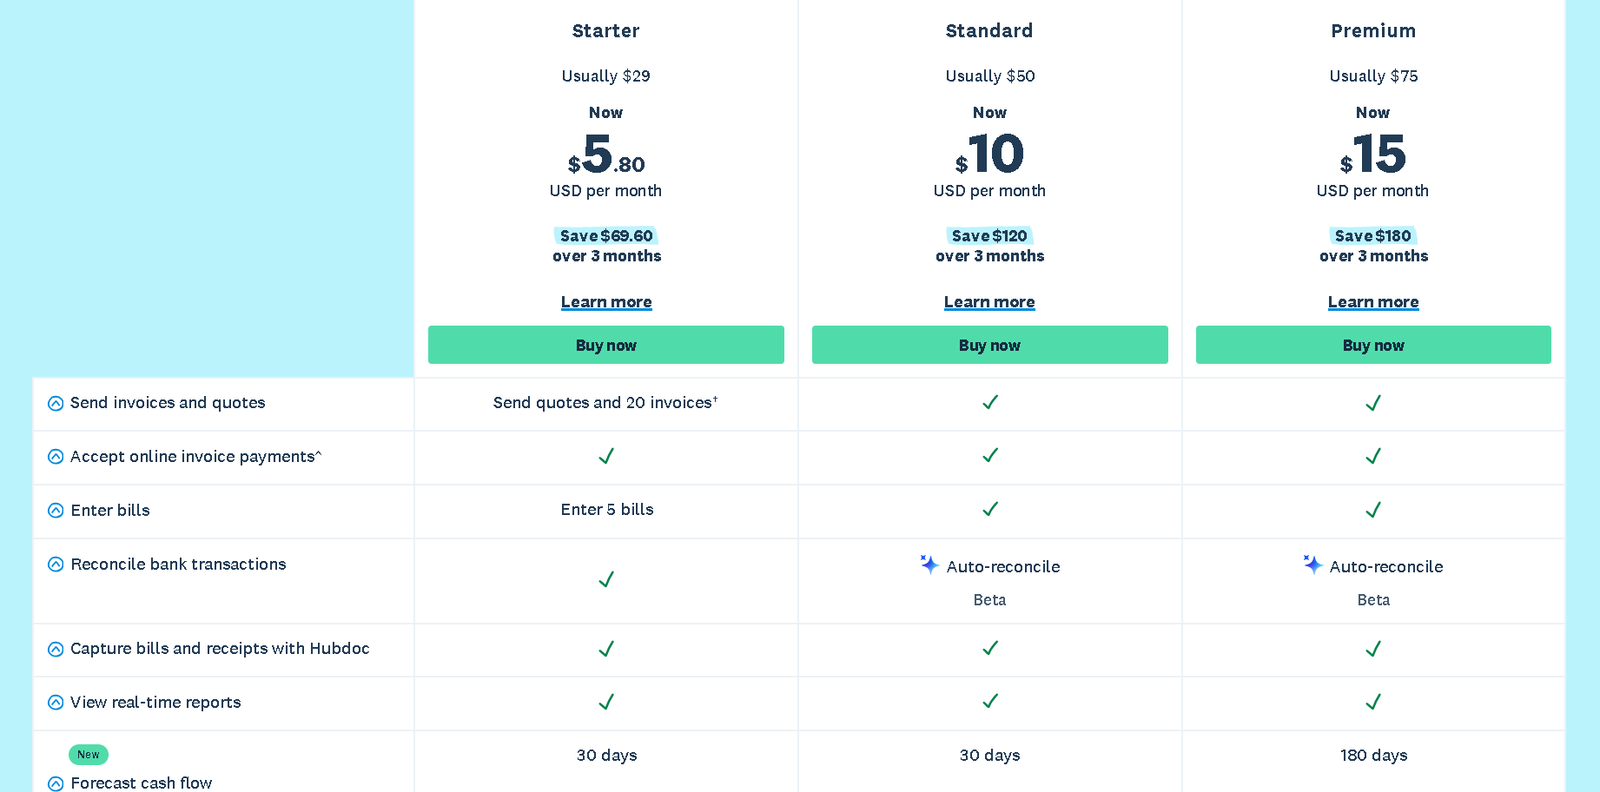Click the New badge above Forecast cash flow

pyautogui.click(x=88, y=754)
